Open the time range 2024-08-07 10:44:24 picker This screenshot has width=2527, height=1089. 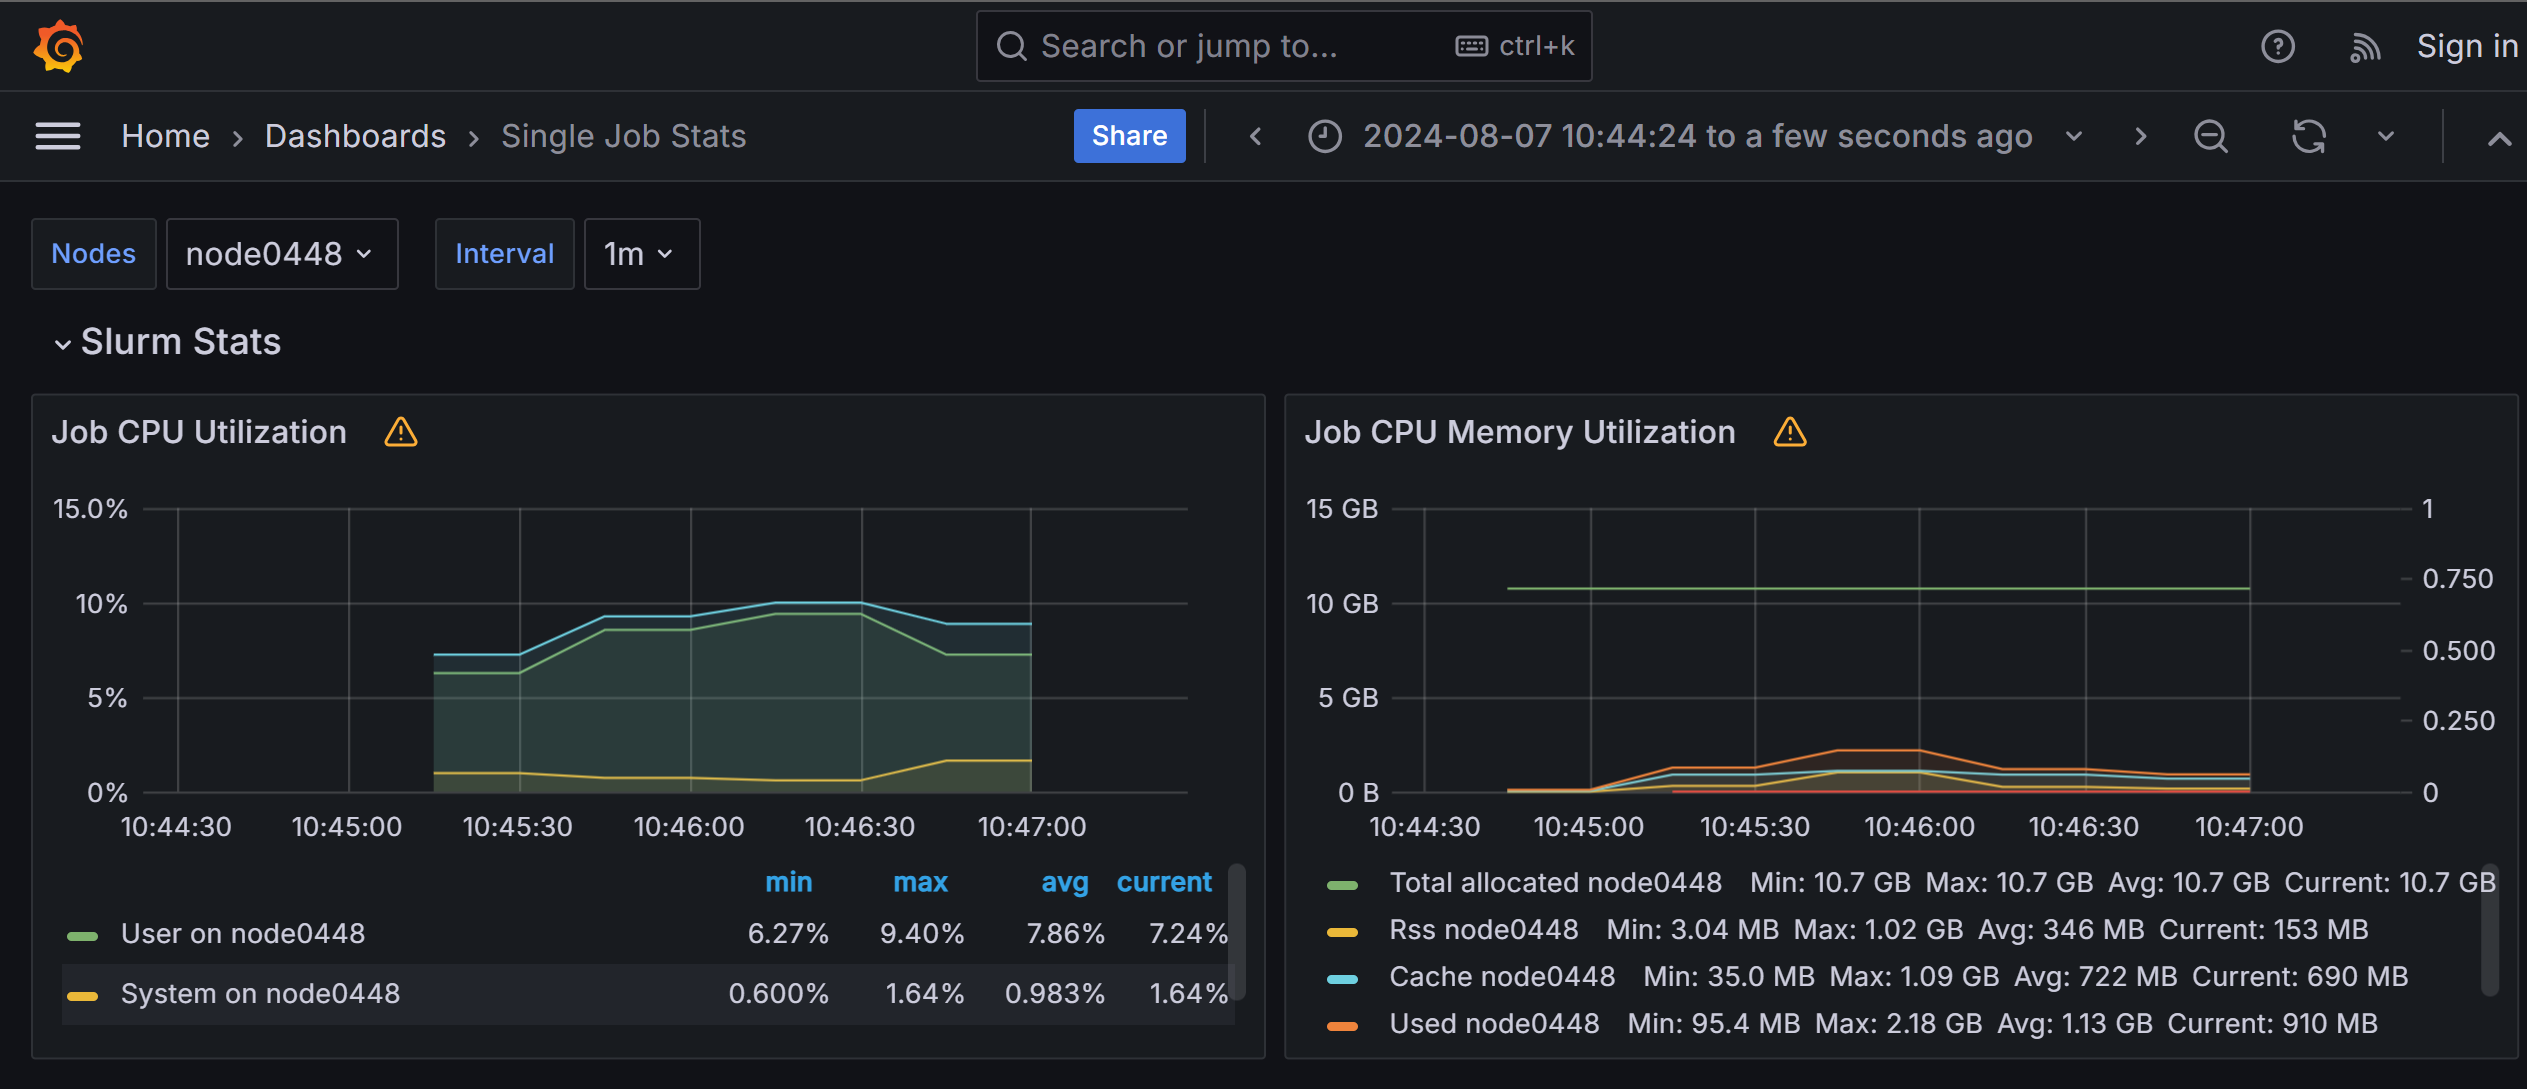[x=1697, y=136]
